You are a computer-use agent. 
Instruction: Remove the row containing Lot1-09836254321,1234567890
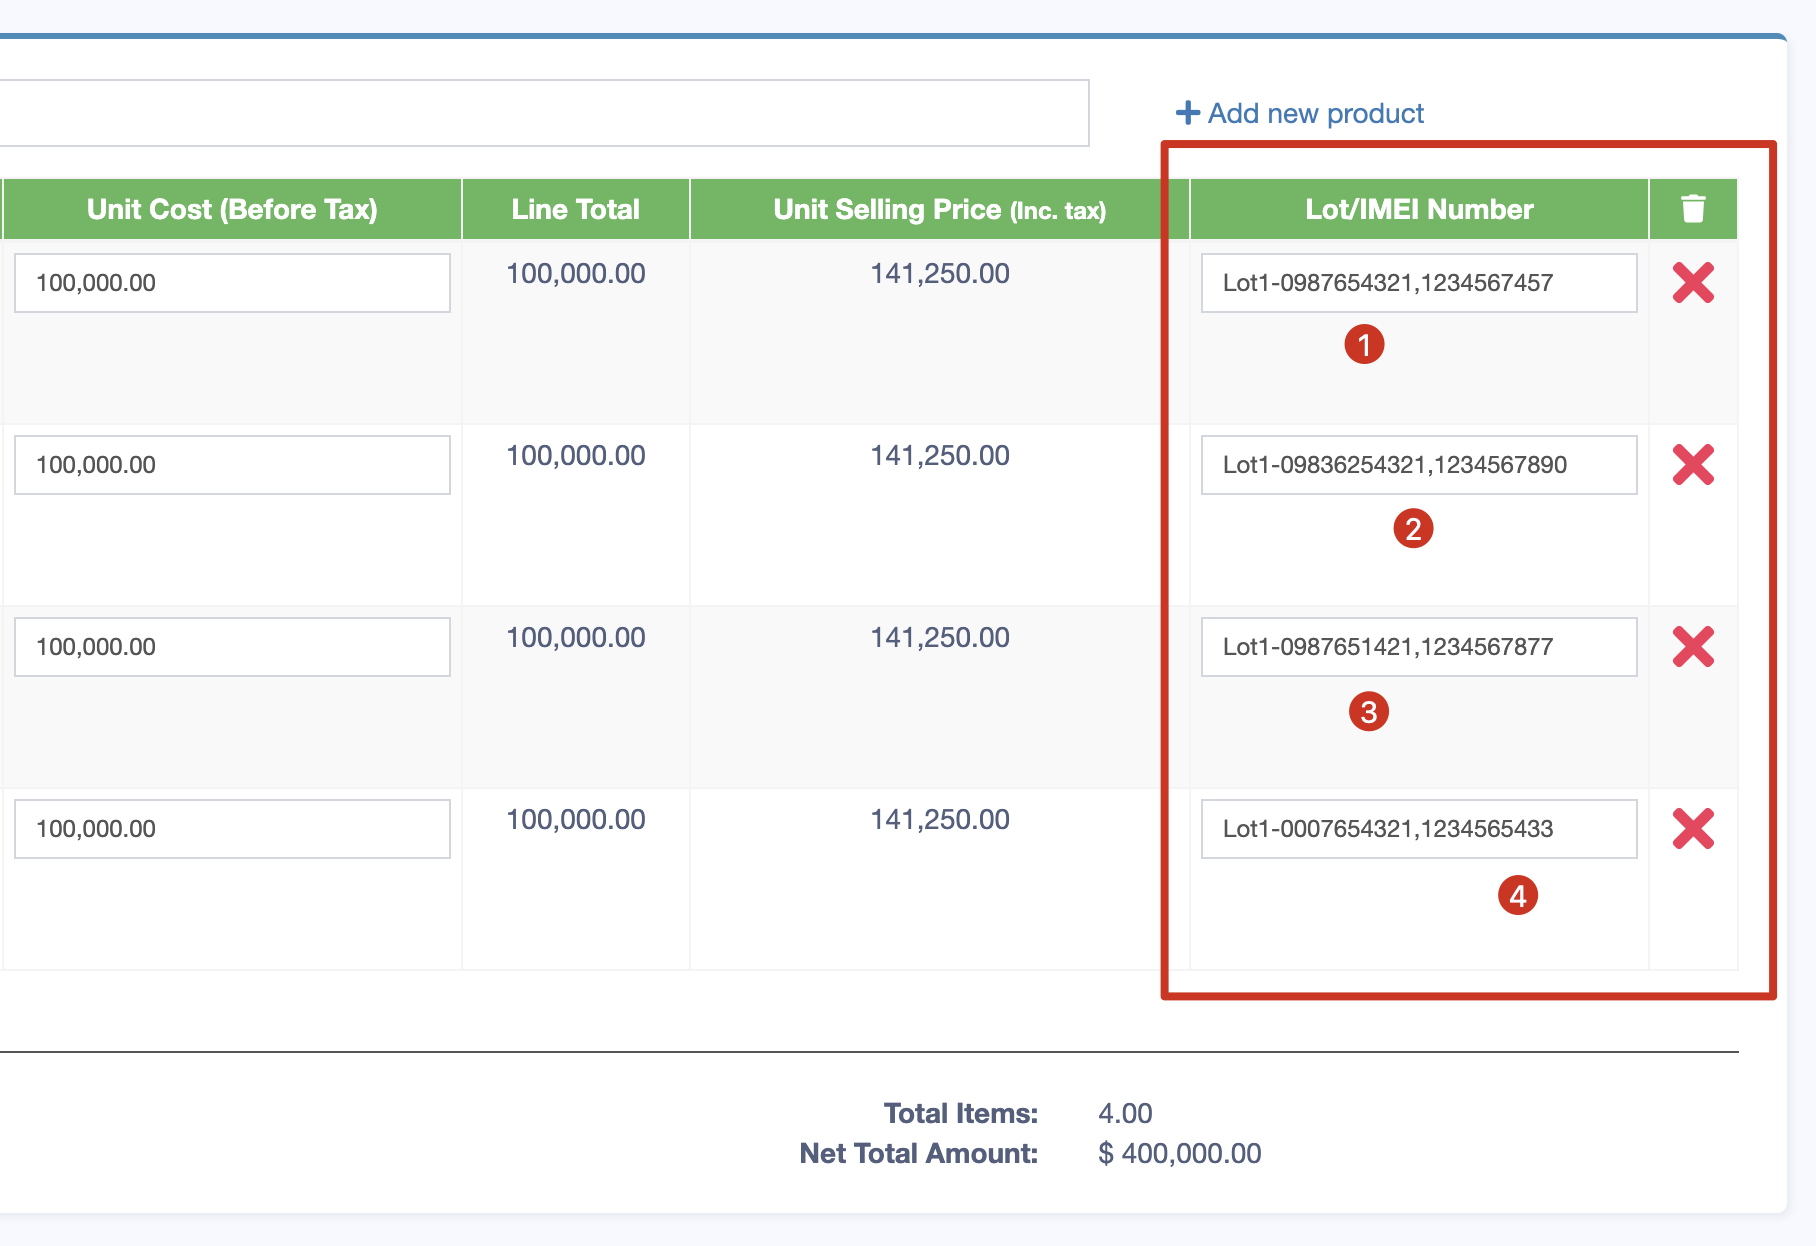coord(1692,465)
